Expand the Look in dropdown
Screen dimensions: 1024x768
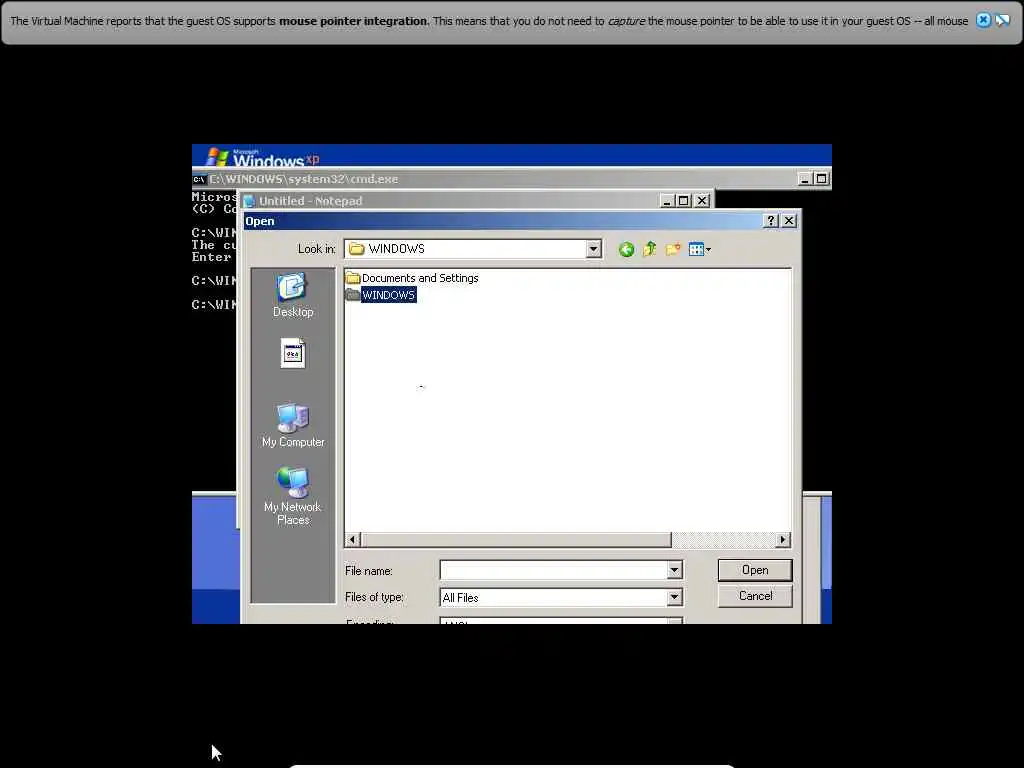593,249
